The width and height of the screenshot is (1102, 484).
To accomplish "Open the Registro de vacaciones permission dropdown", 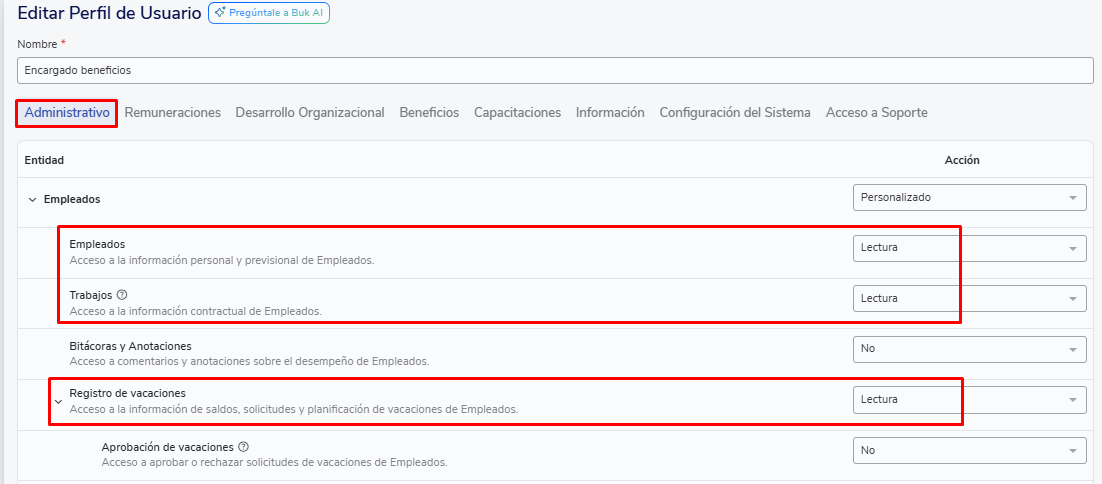I will (968, 400).
